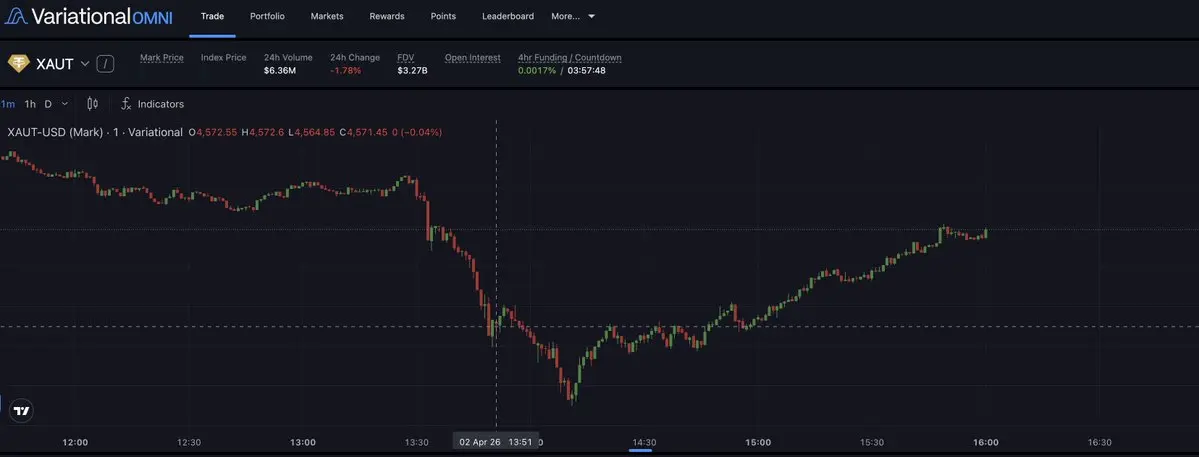This screenshot has width=1199, height=457.
Task: Click the XAUT gold token icon
Action: [x=18, y=64]
